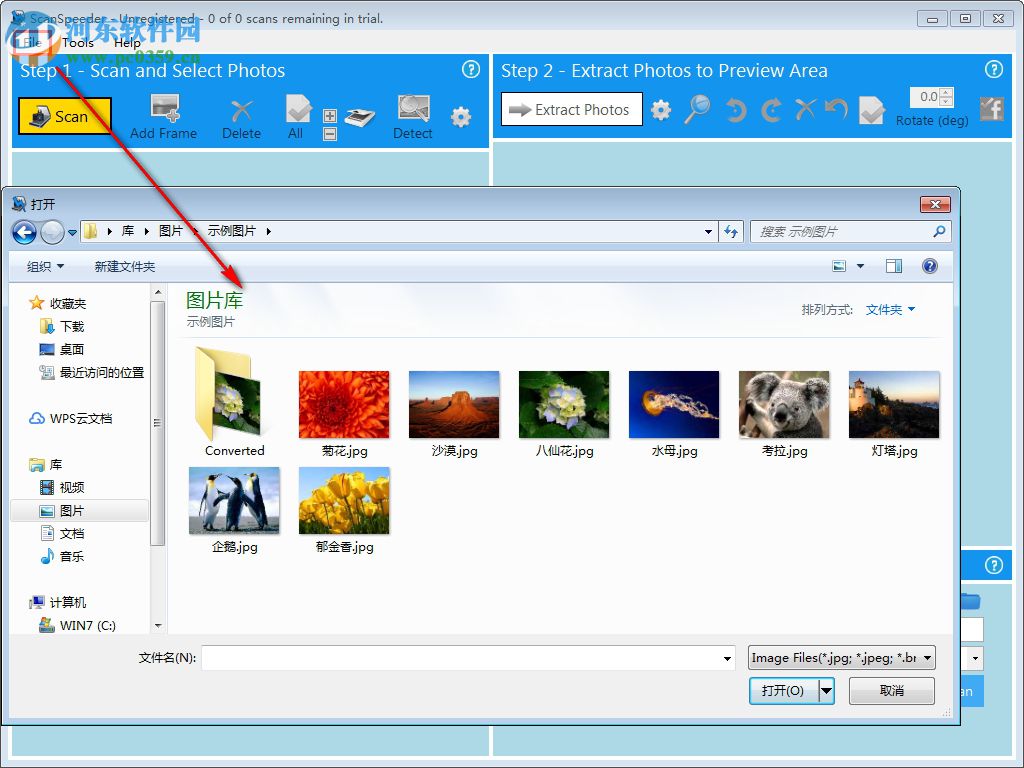The width and height of the screenshot is (1024, 768).
Task: Toggle the preview pane icon
Action: click(x=893, y=266)
